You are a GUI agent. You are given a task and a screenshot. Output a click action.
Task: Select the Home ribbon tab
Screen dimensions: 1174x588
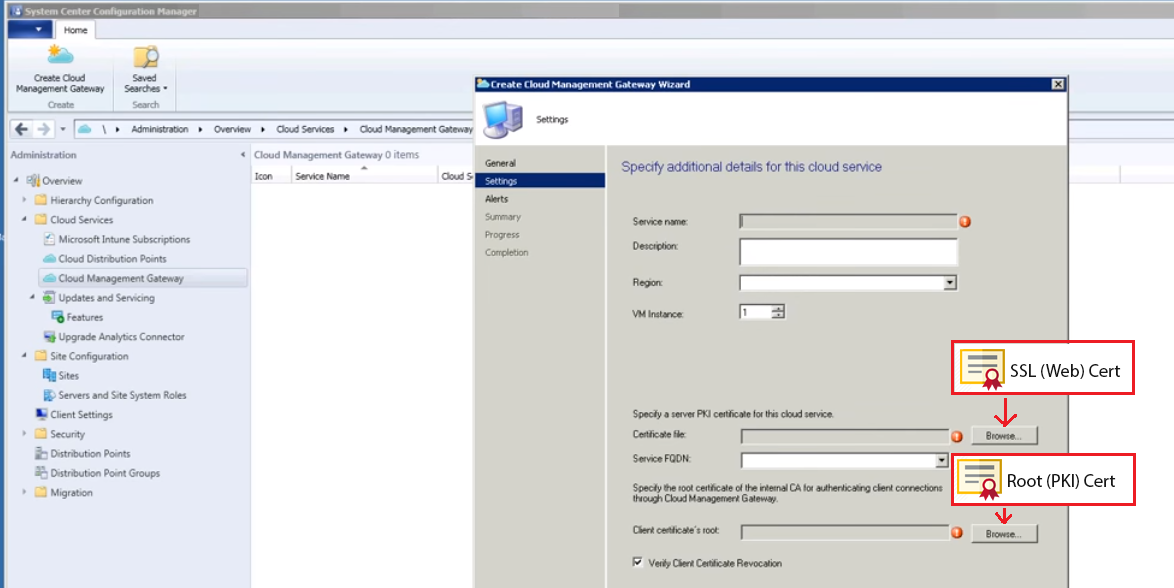point(76,30)
